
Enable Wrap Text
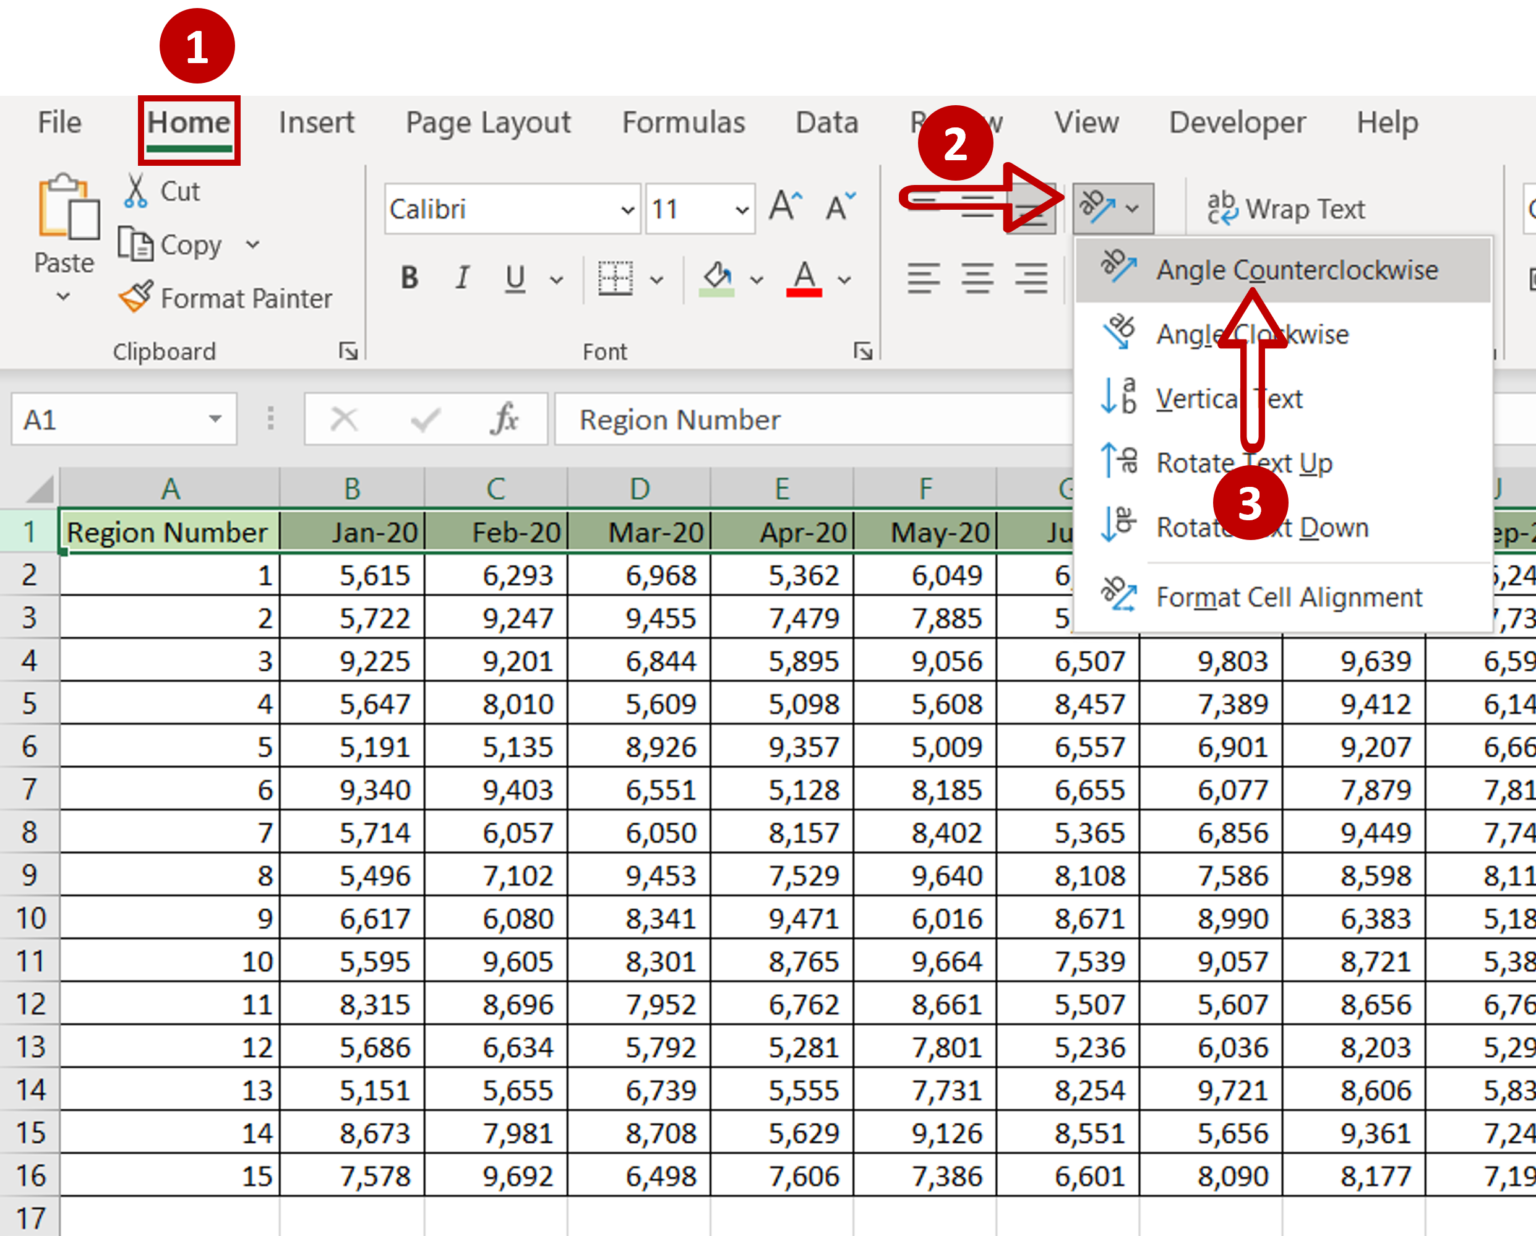click(1286, 208)
